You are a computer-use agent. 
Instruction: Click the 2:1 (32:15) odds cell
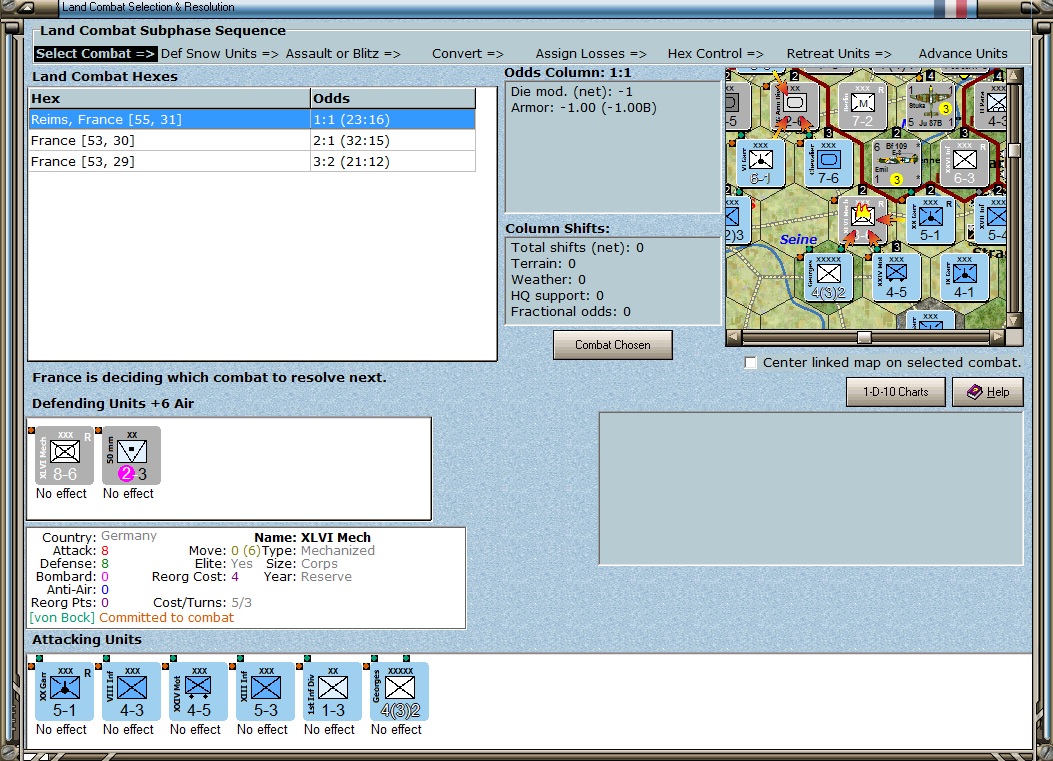pos(393,140)
